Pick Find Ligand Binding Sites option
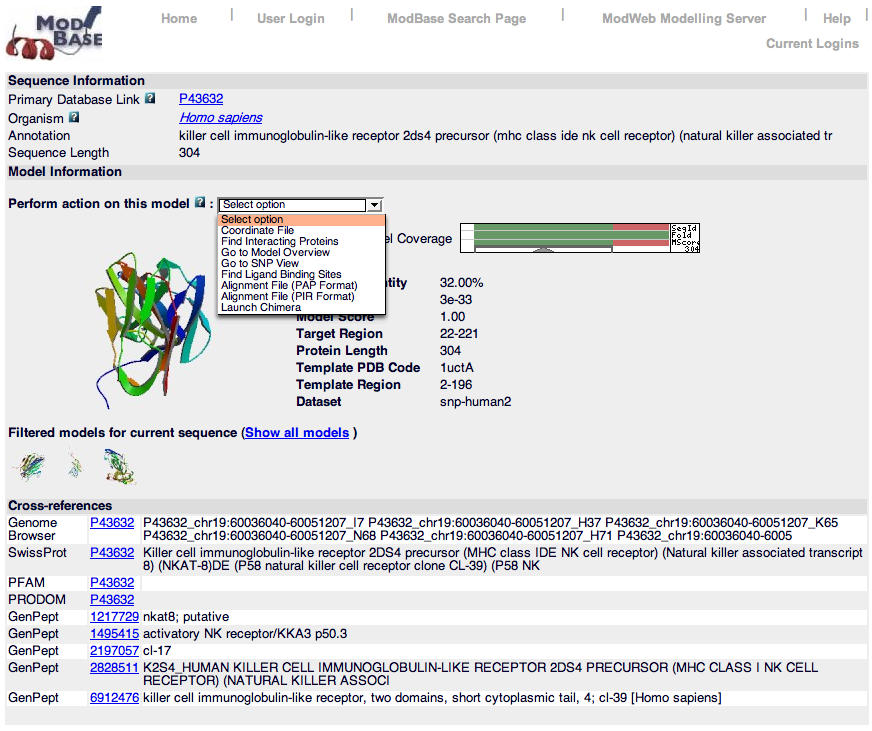The image size is (872, 731). (281, 275)
